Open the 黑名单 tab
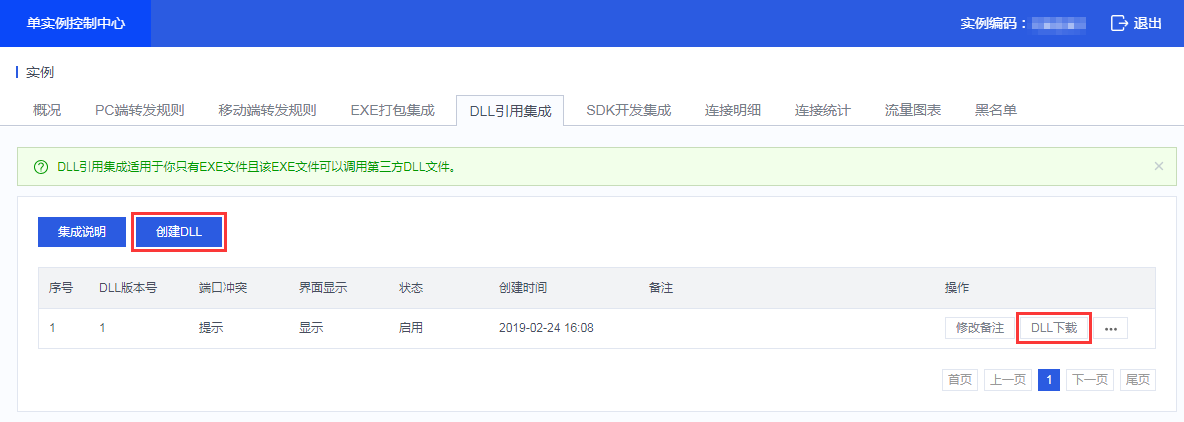Viewport: 1184px width, 422px height. (x=995, y=110)
